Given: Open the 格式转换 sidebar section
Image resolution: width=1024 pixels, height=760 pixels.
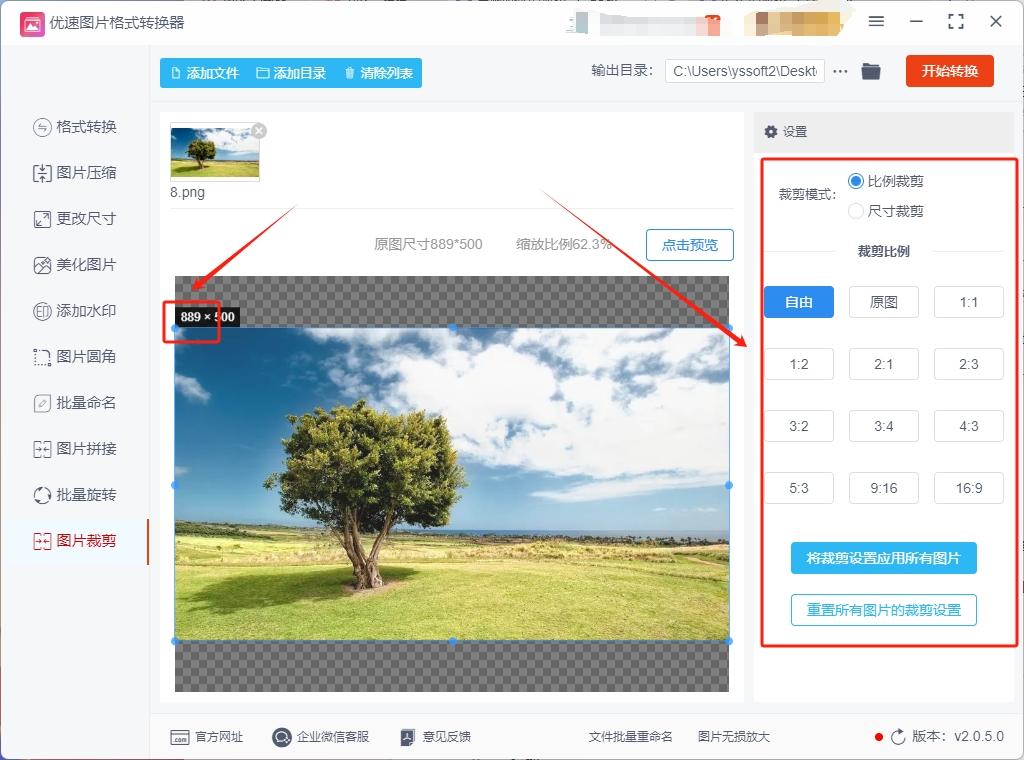Looking at the screenshot, I should (x=75, y=127).
